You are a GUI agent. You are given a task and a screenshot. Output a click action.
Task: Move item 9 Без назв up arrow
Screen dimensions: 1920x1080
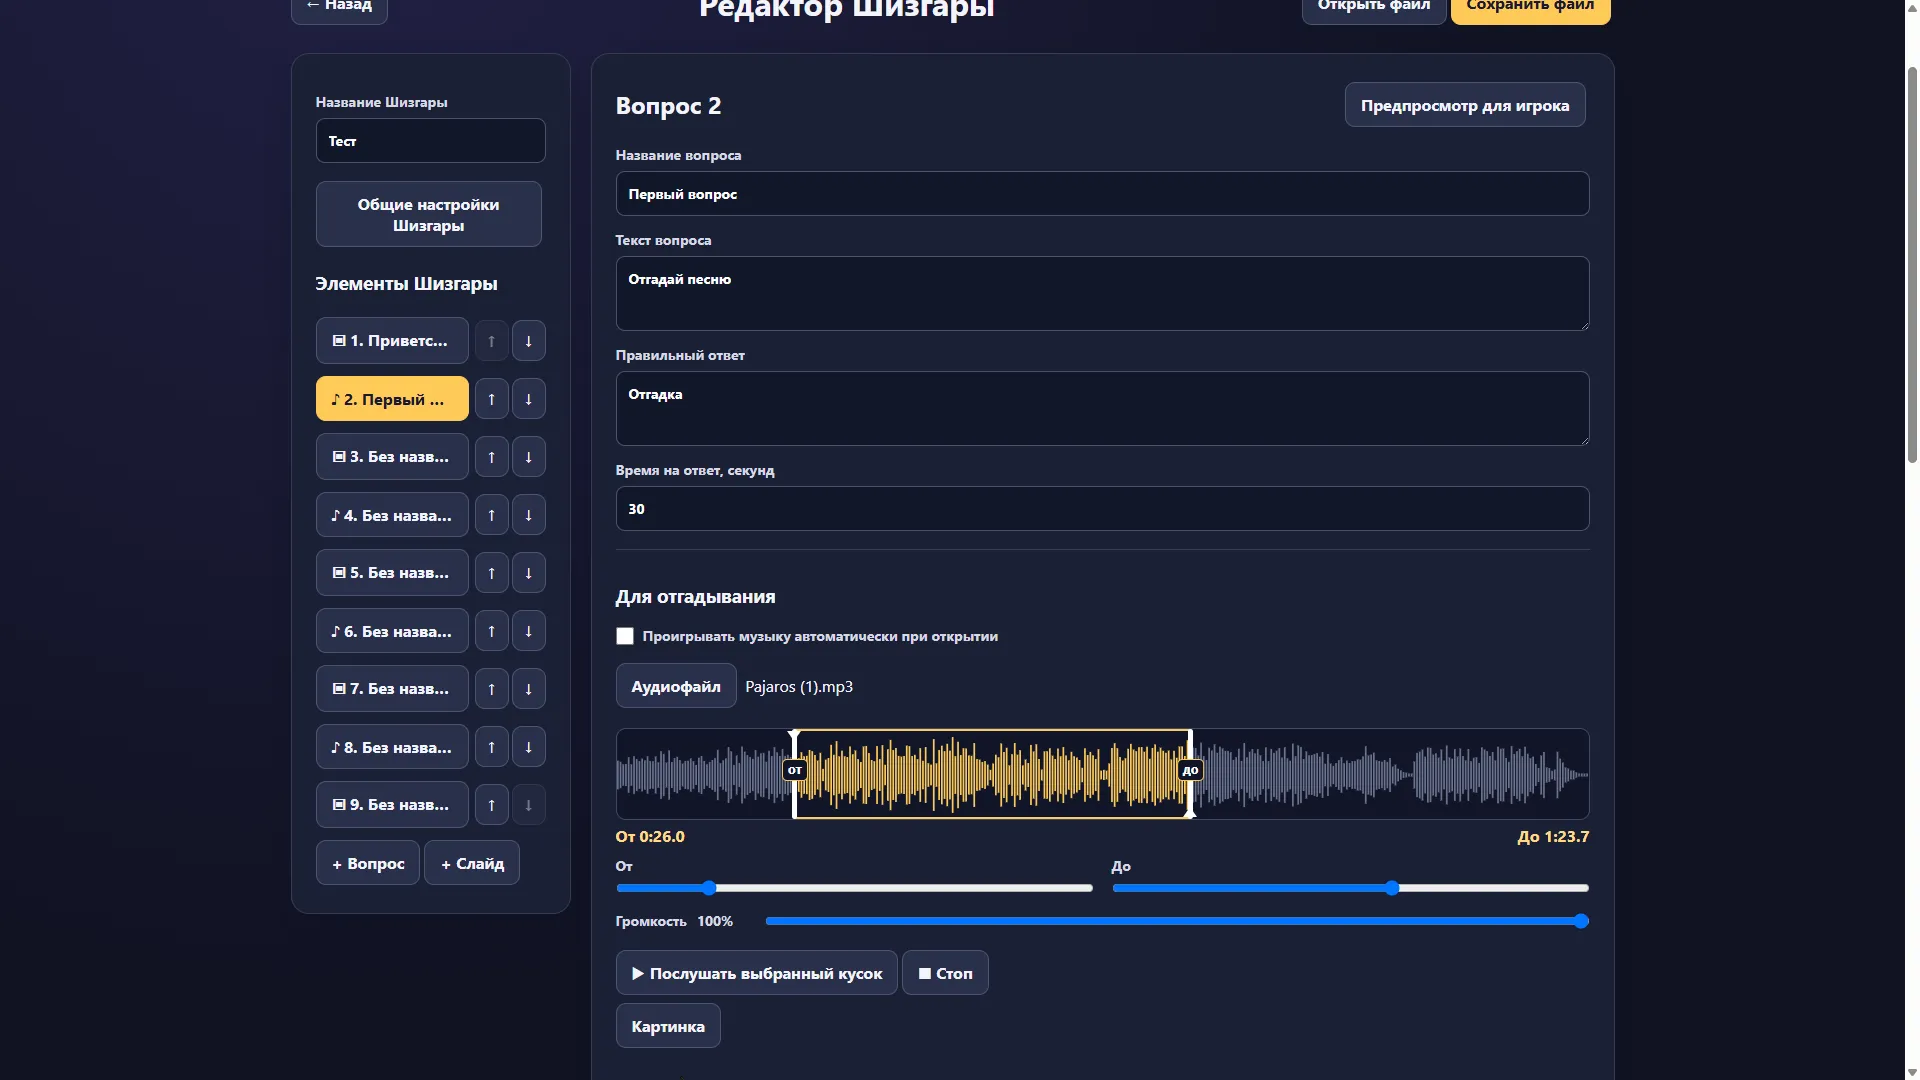[491, 805]
